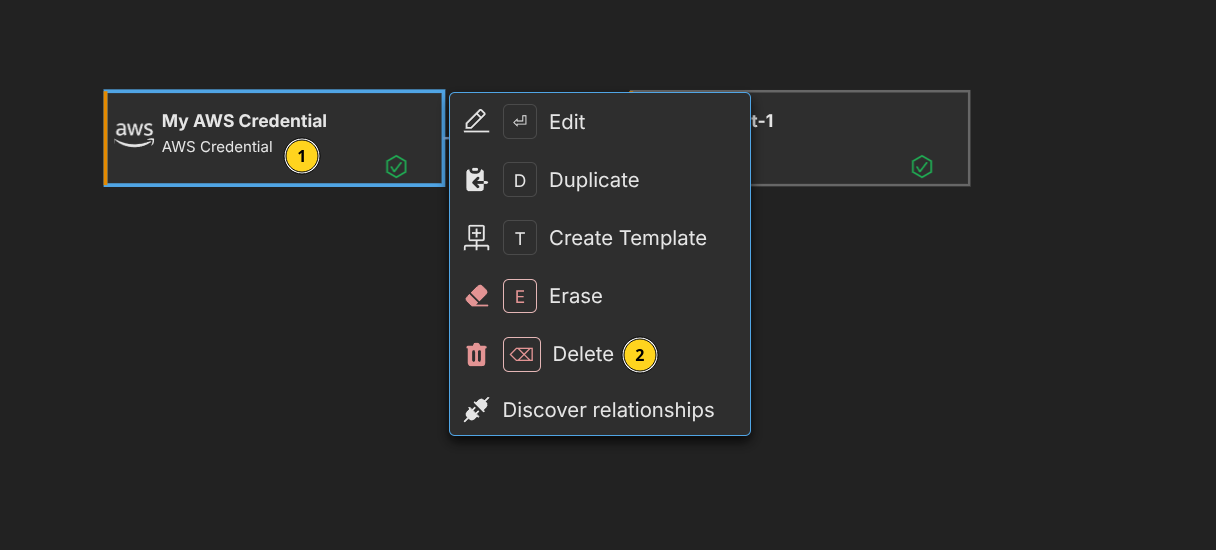Click the pink eraser icon
This screenshot has height=550, width=1216.
coord(477,296)
